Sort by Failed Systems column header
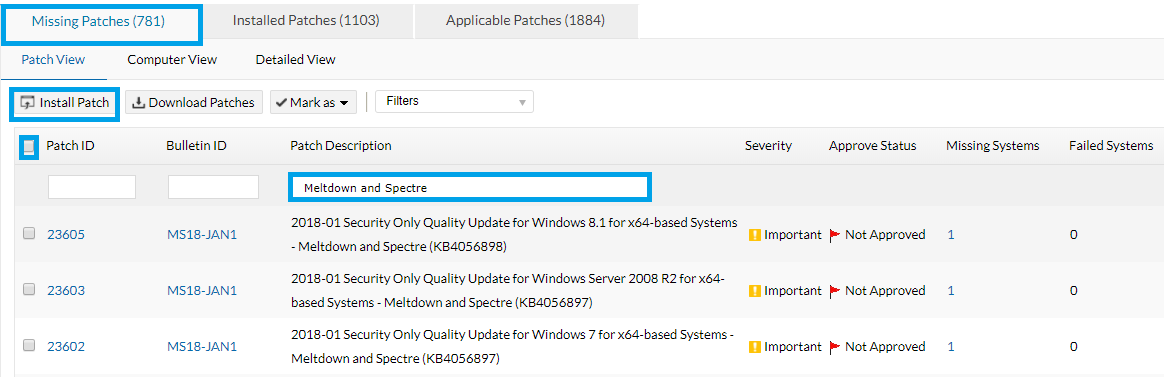Screen dimensions: 1164x377 (x=1111, y=145)
